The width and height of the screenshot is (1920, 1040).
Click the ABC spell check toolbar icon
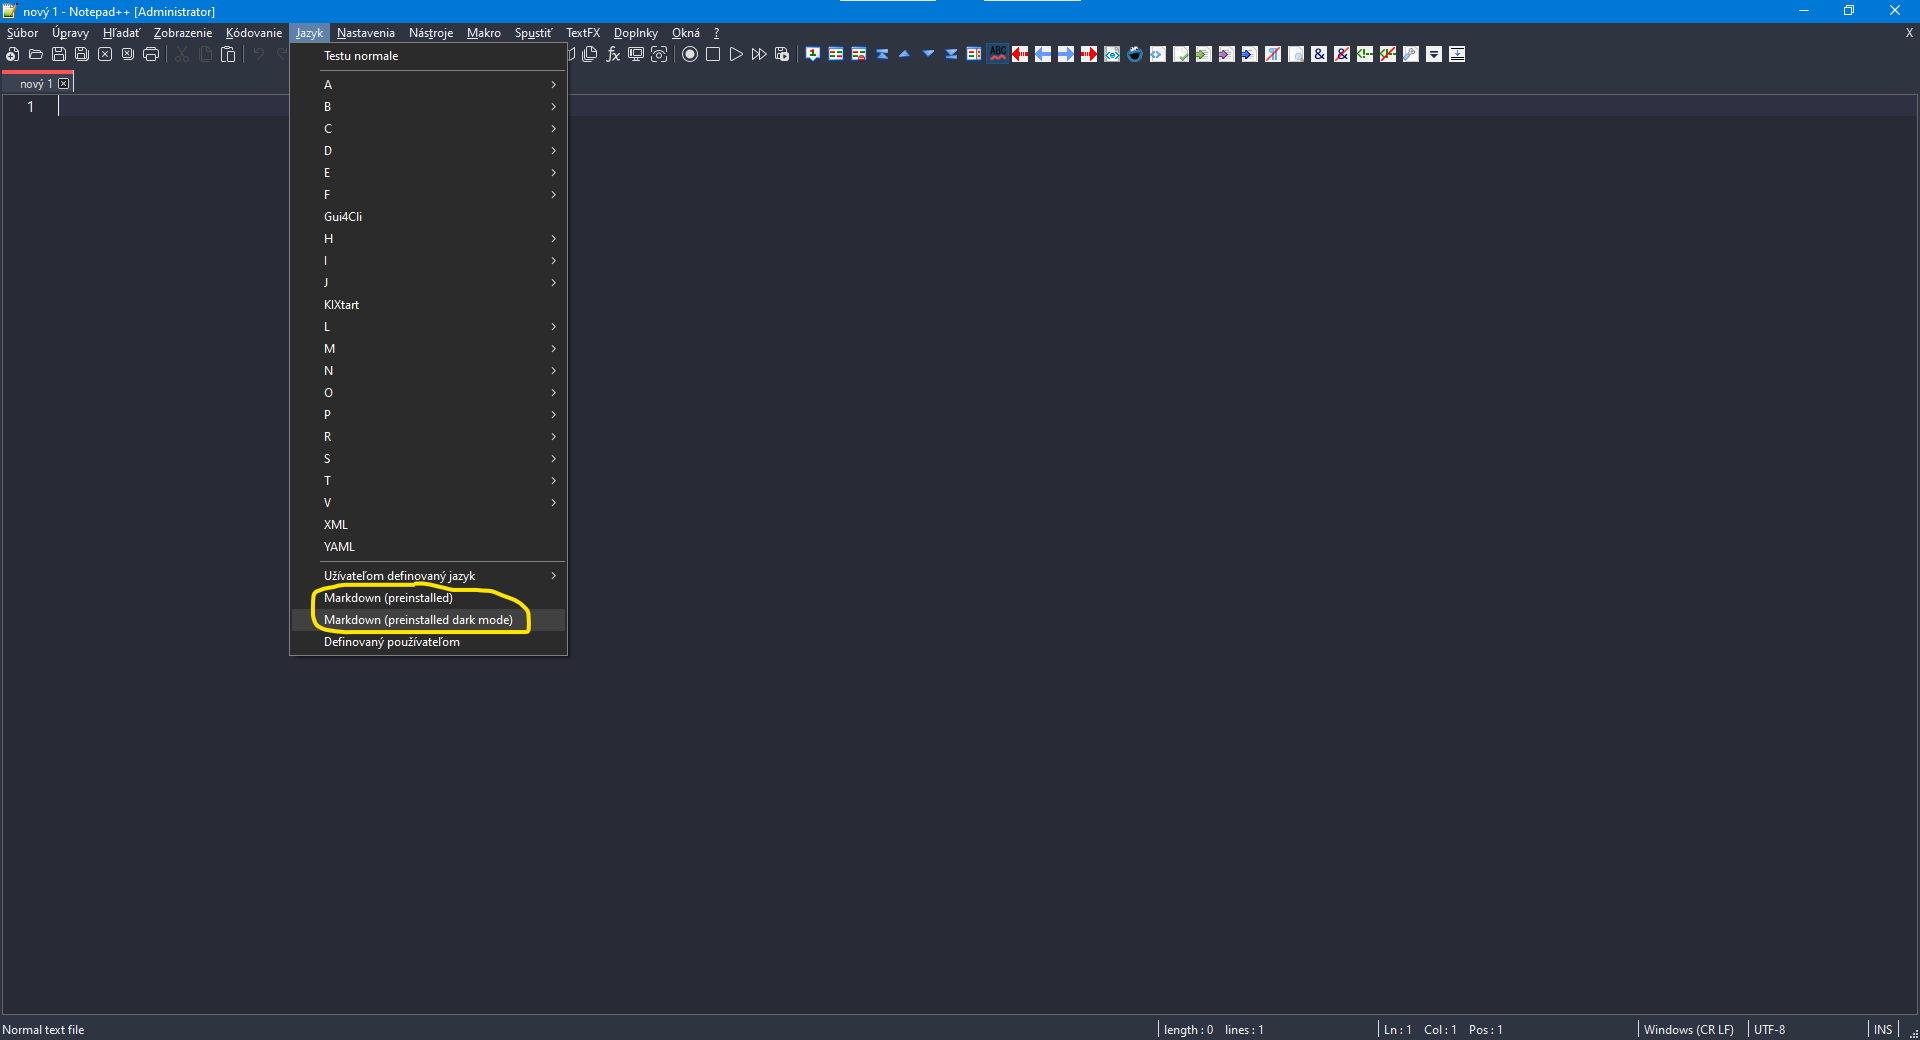pyautogui.click(x=997, y=55)
